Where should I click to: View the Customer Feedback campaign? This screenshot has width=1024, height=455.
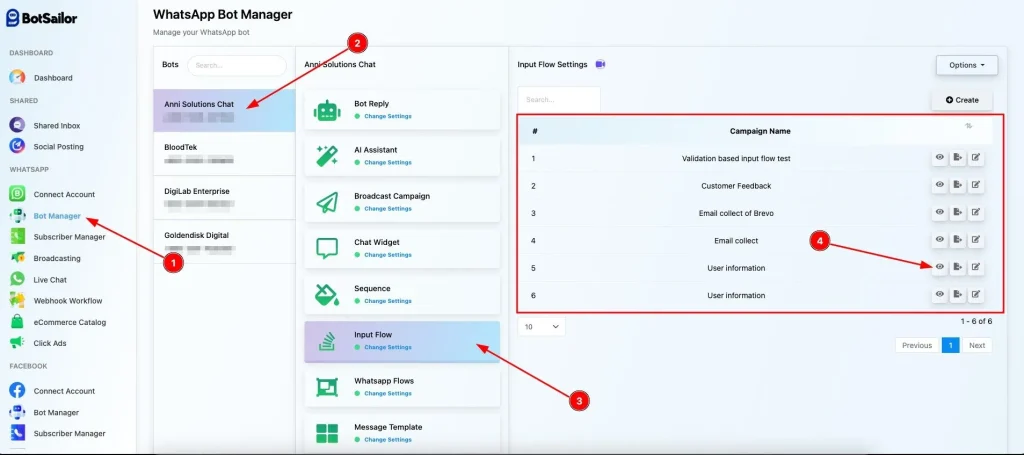(x=939, y=185)
